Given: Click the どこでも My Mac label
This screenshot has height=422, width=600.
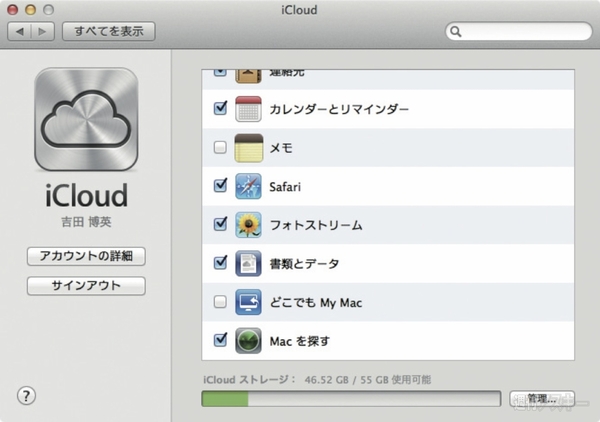Looking at the screenshot, I should click(x=316, y=303).
